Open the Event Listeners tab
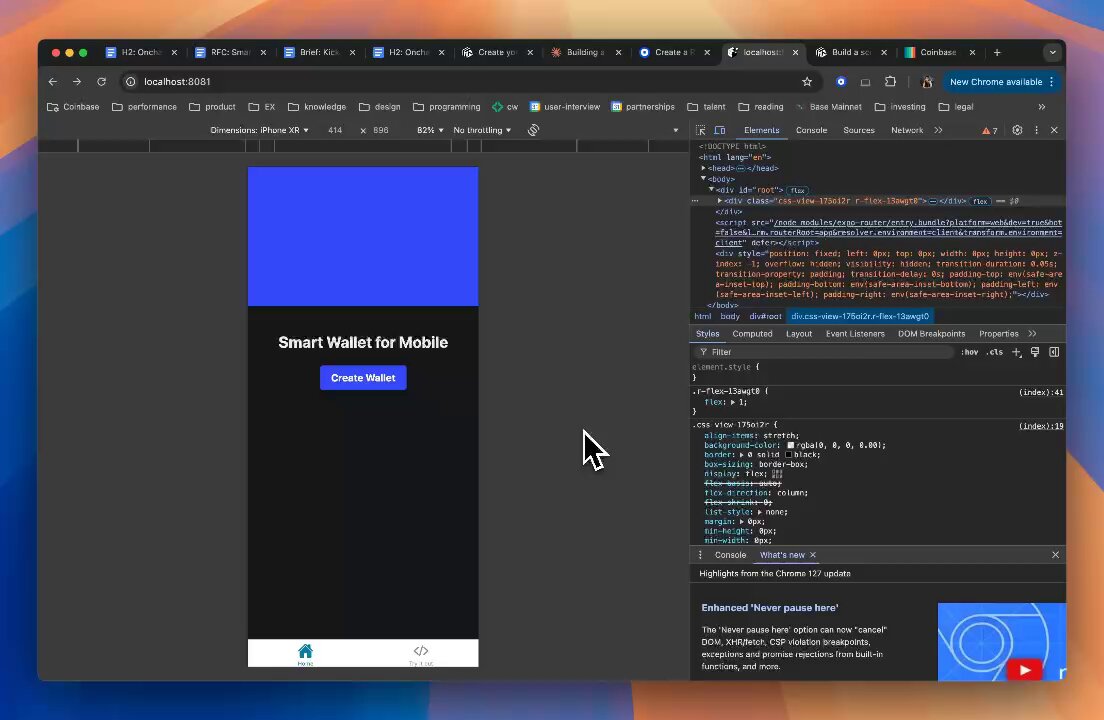This screenshot has height=720, width=1104. click(855, 334)
